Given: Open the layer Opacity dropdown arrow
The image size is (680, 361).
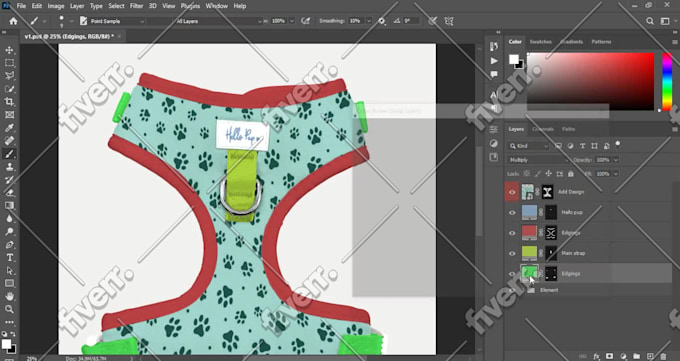Looking at the screenshot, I should point(616,160).
